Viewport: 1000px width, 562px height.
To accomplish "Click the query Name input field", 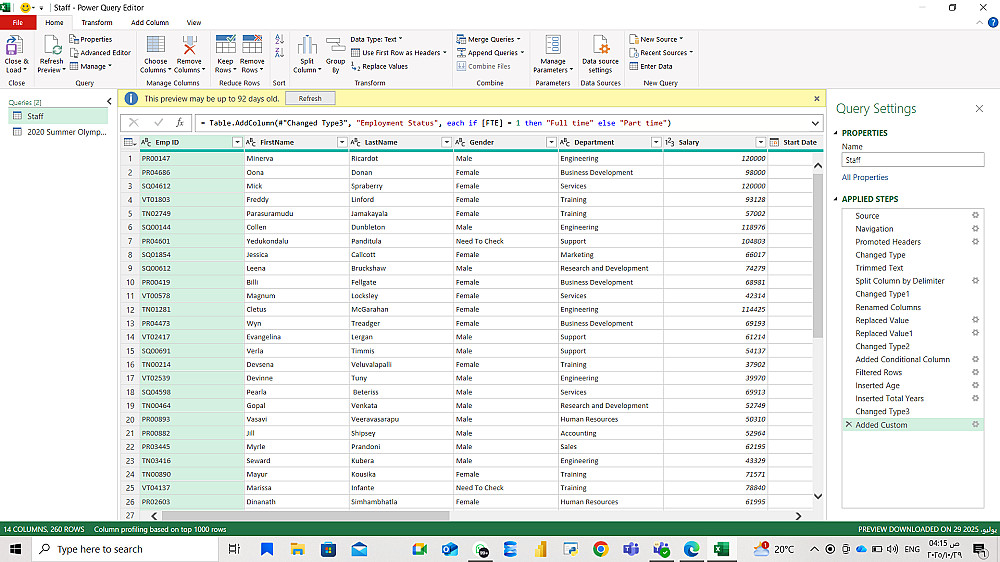I will [912, 160].
